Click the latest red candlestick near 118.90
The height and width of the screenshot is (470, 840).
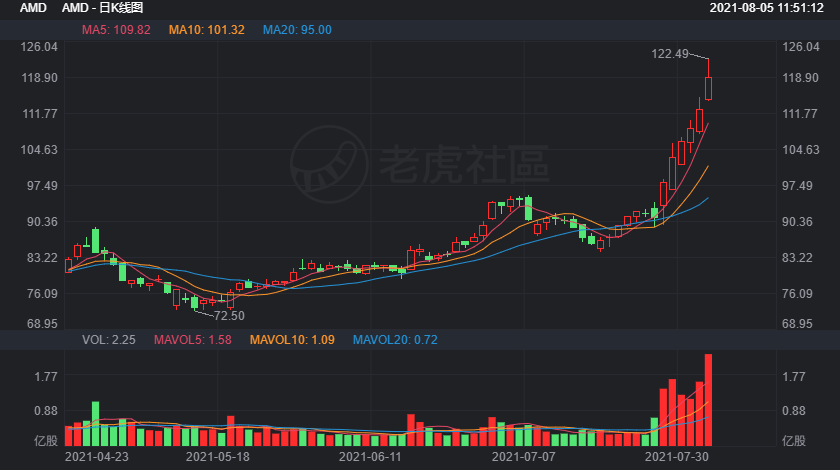pos(708,88)
